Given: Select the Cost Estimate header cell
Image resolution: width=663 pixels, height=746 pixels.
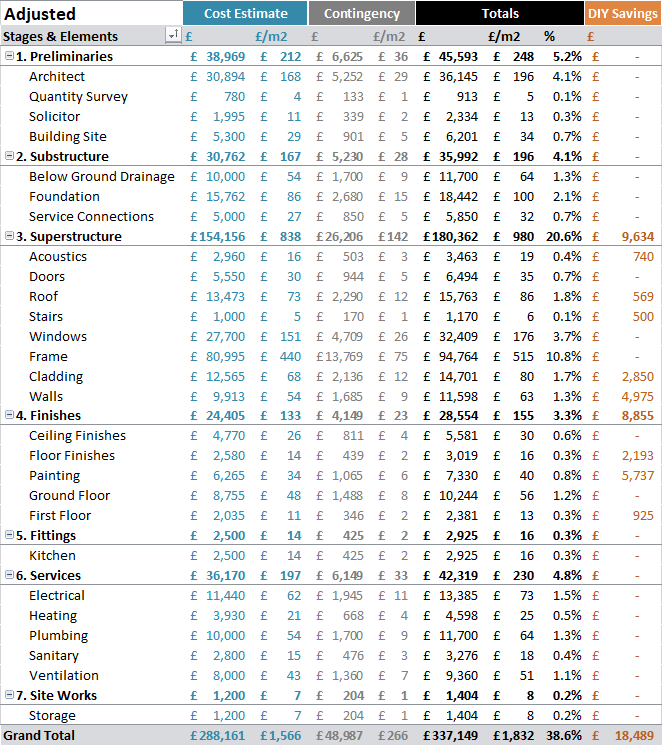Looking at the screenshot, I should click(x=245, y=13).
